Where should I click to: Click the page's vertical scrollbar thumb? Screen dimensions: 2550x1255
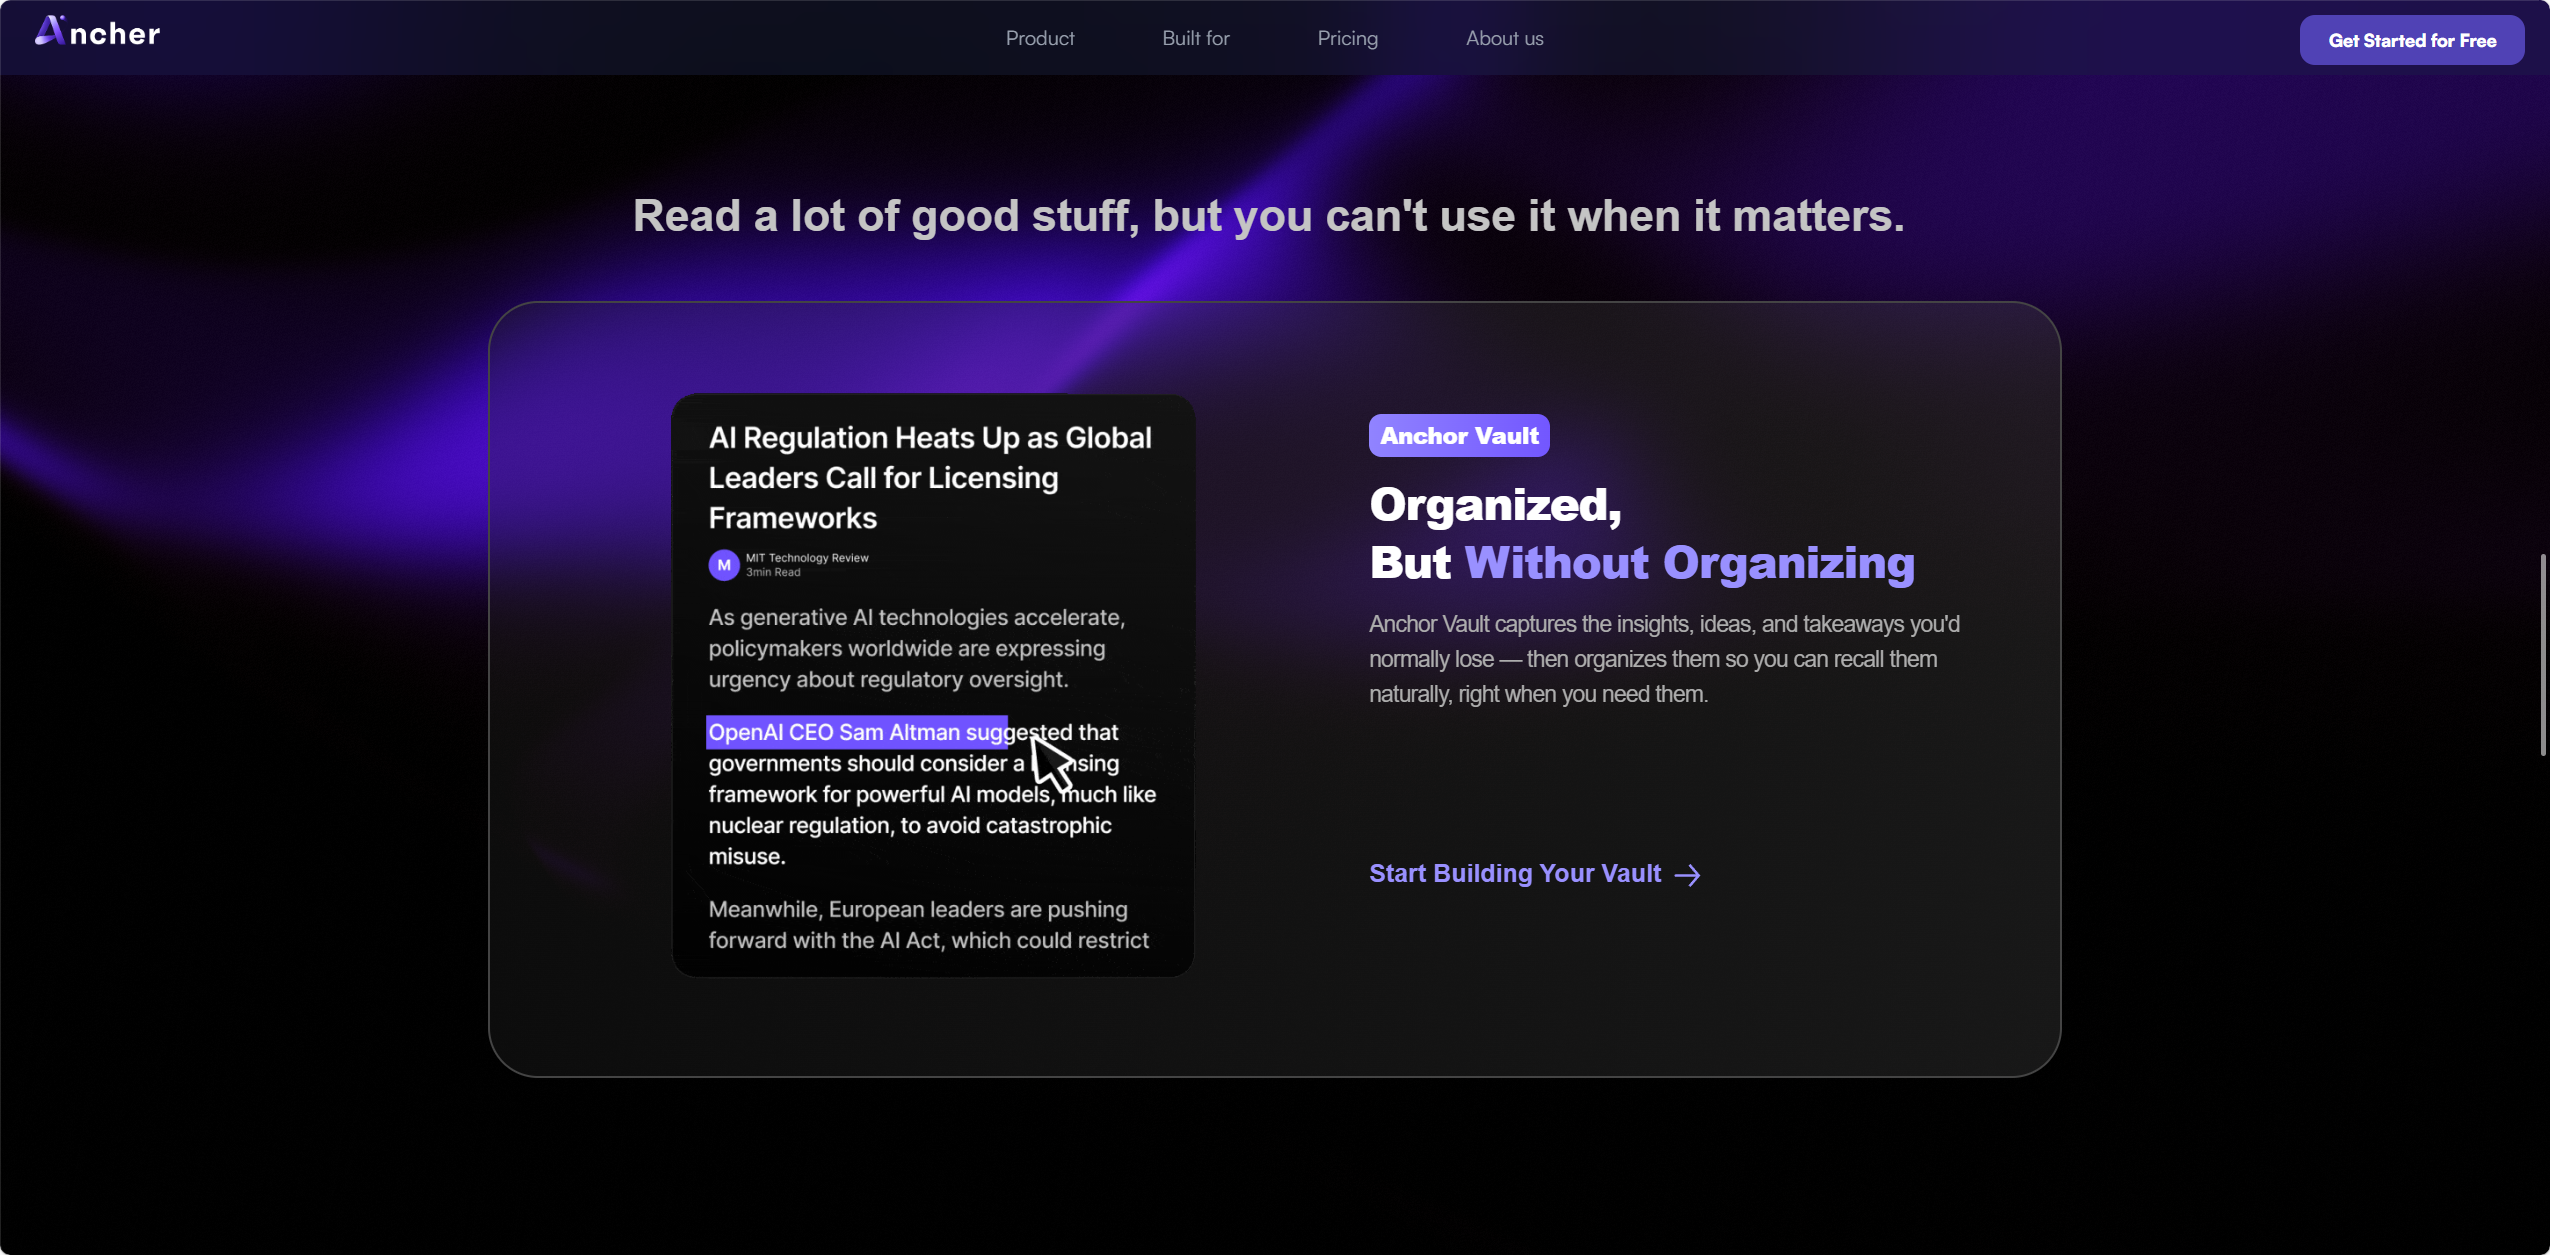click(x=2543, y=655)
